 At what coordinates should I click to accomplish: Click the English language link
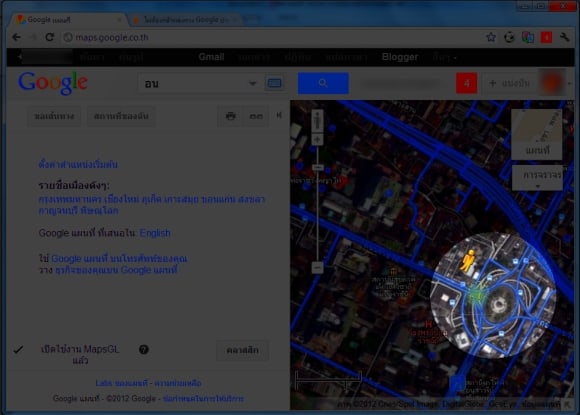click(x=155, y=233)
